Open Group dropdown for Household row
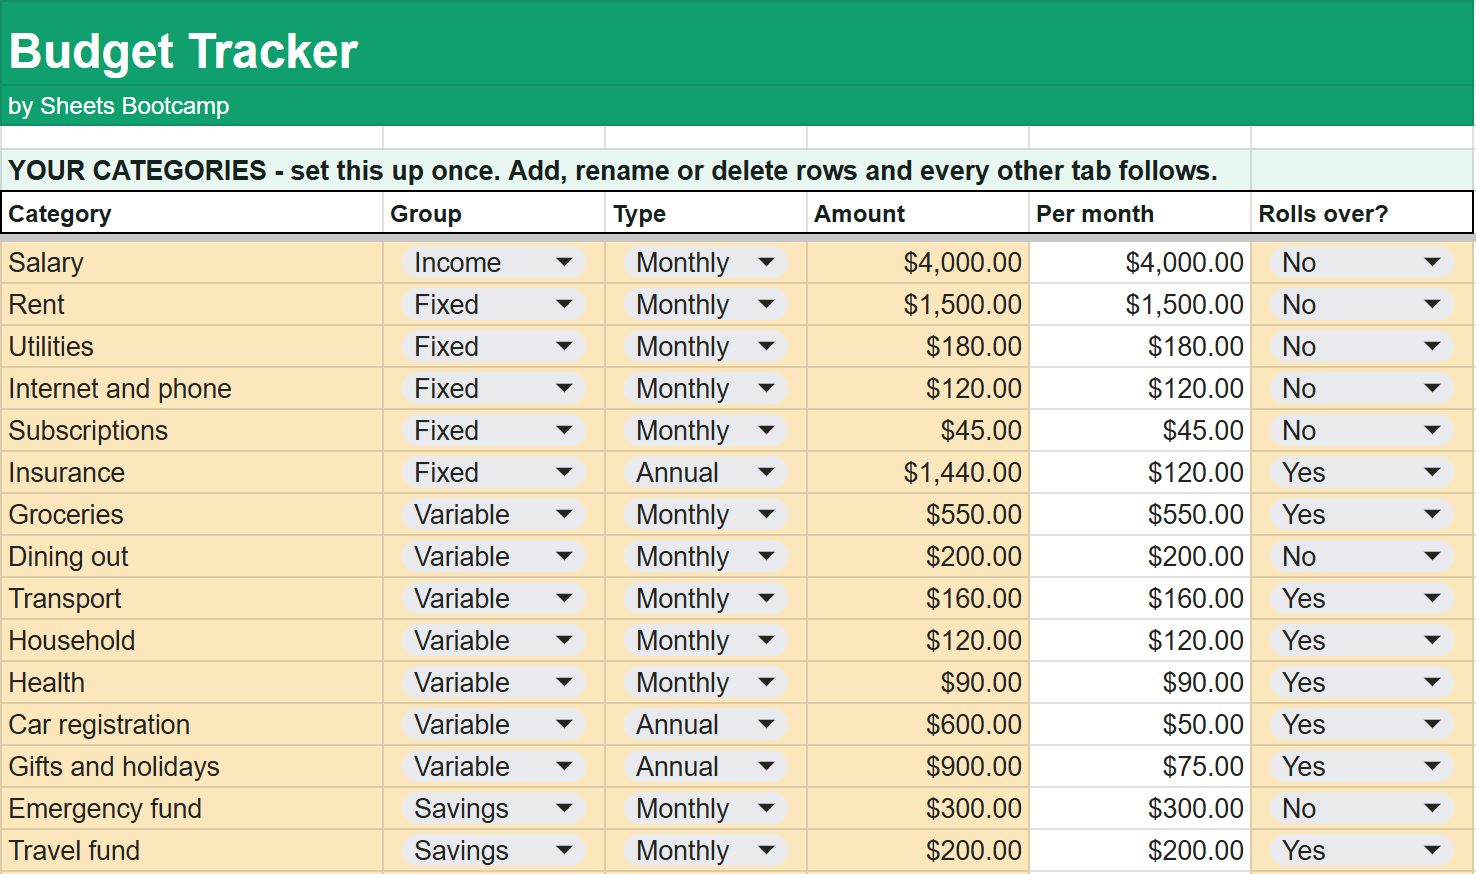The width and height of the screenshot is (1476, 874). tap(494, 640)
